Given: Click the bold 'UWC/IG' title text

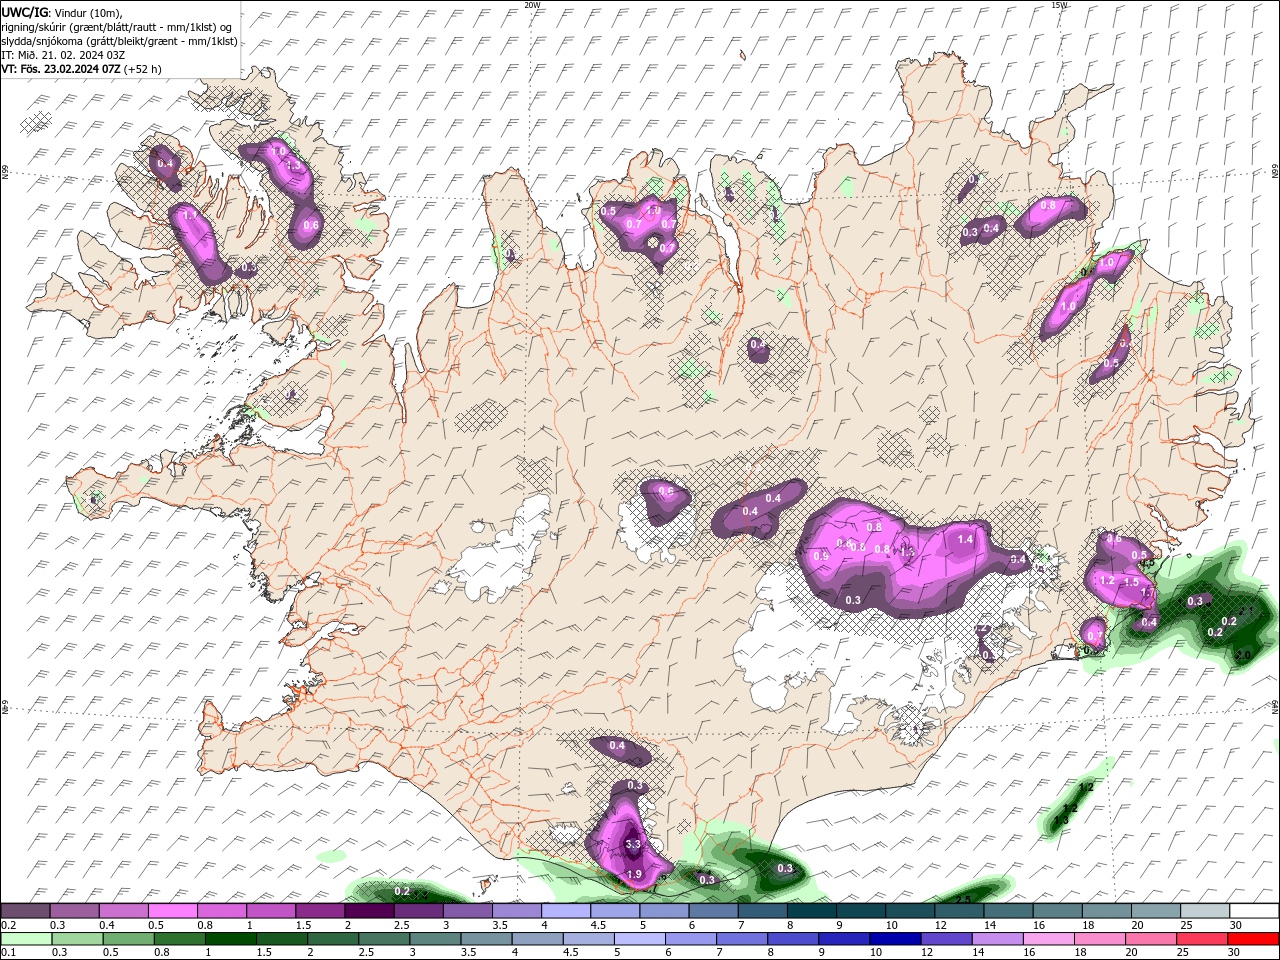Looking at the screenshot, I should 23,13.
